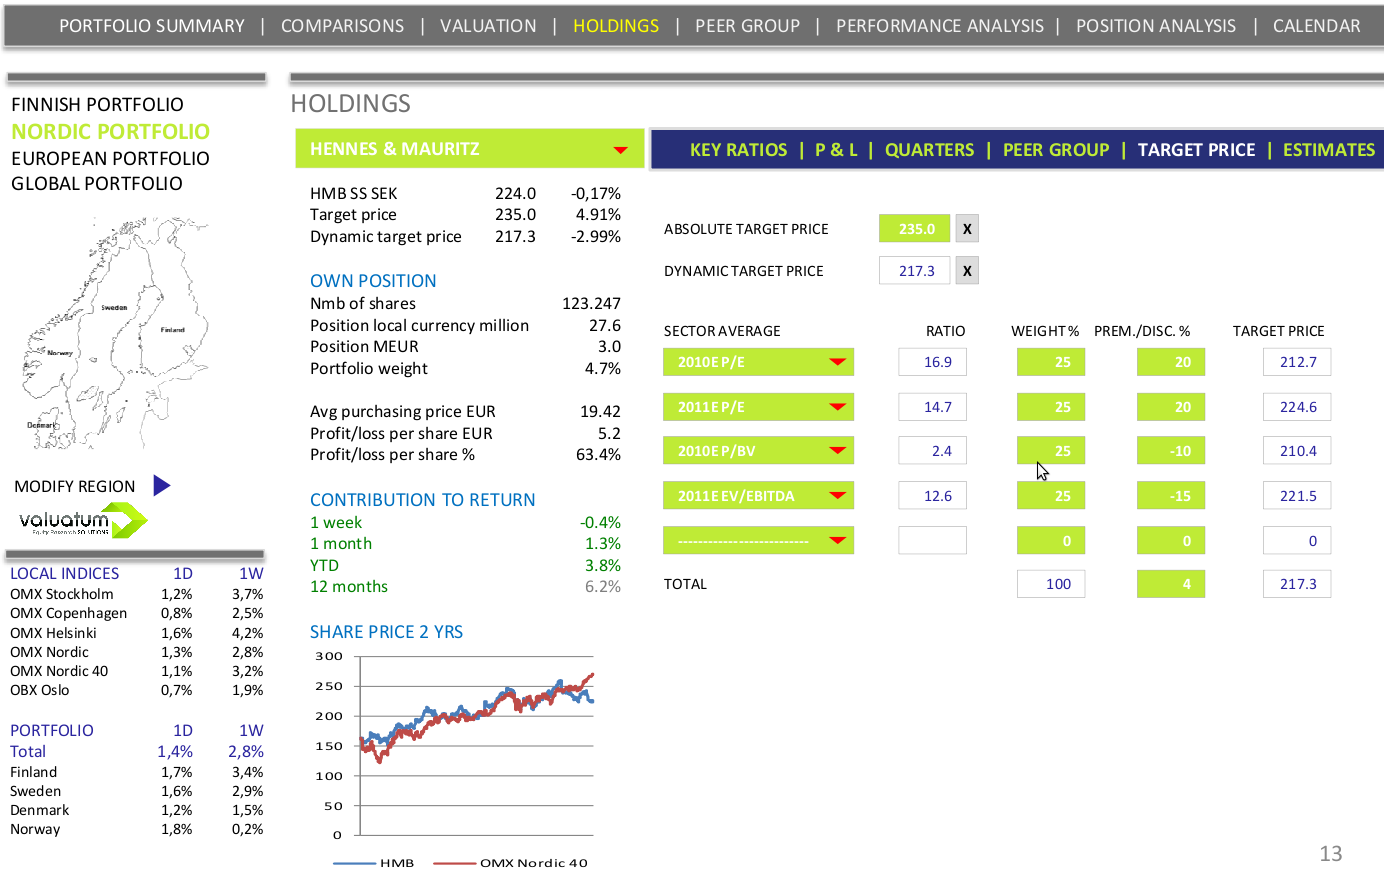Click the -10 premium/discount field
Image resolution: width=1384 pixels, height=877 pixels.
click(1171, 451)
